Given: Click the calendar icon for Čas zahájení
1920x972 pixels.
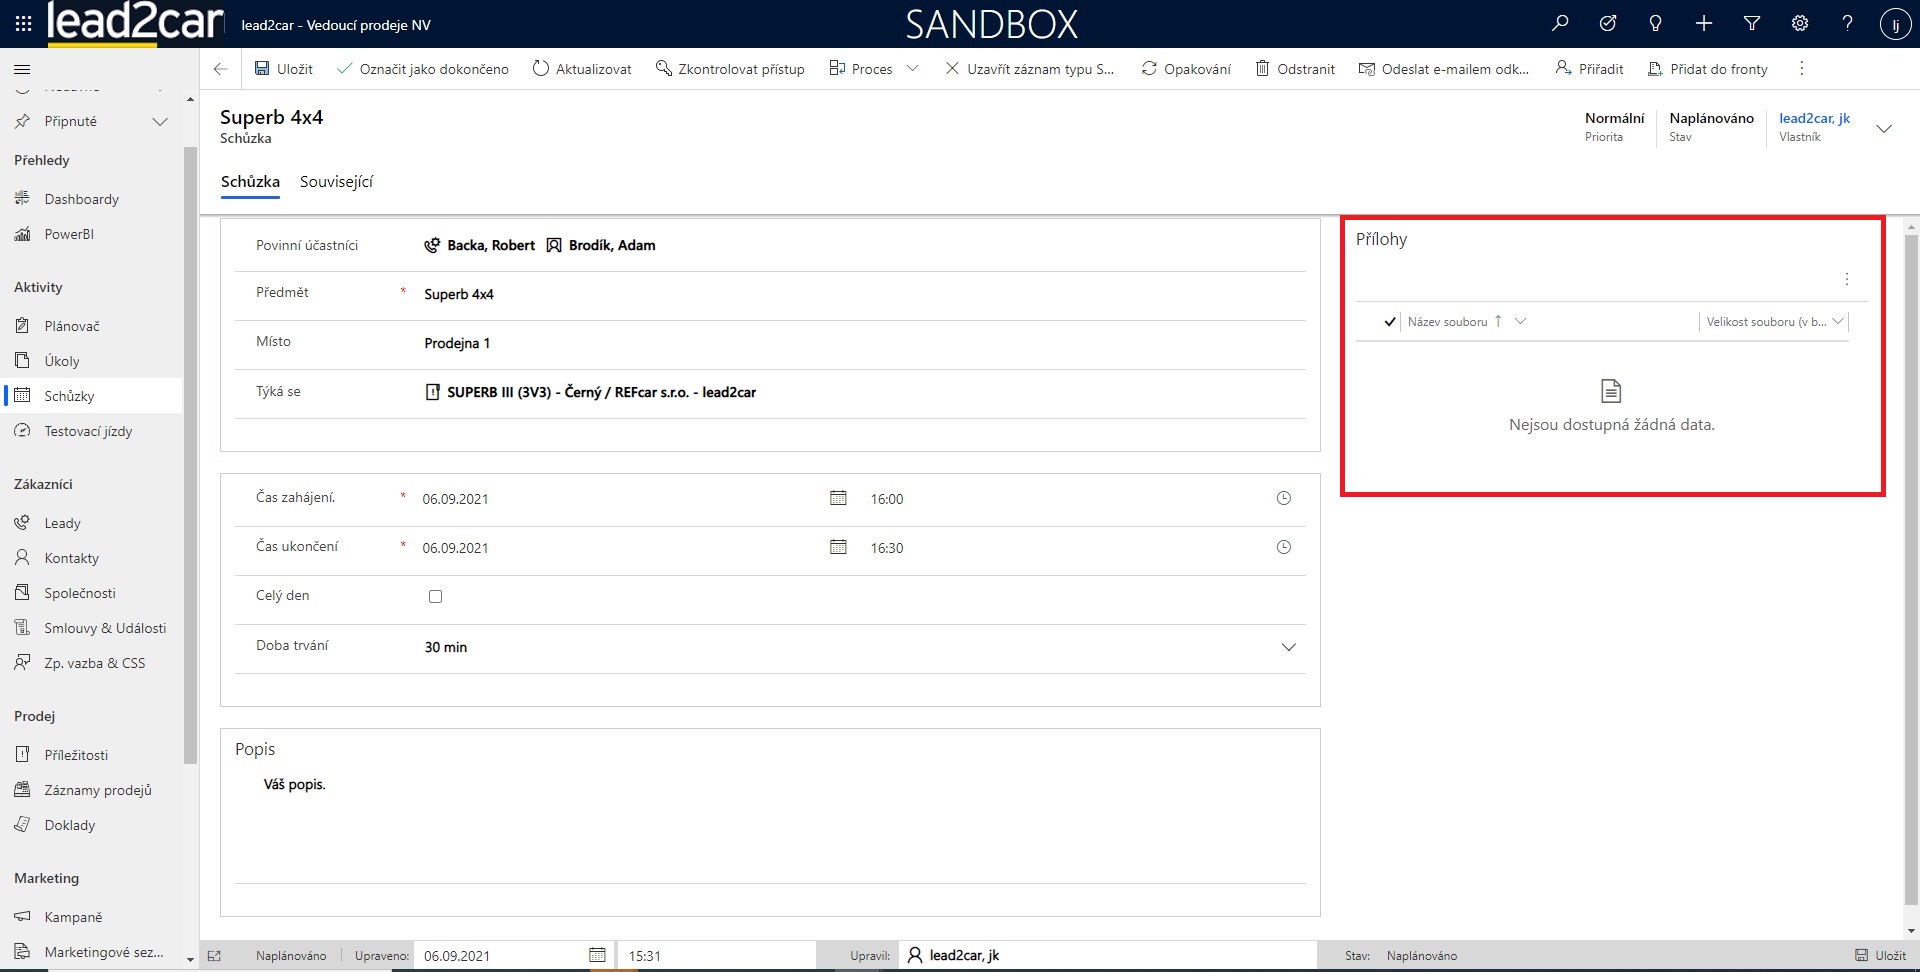Looking at the screenshot, I should pos(838,498).
